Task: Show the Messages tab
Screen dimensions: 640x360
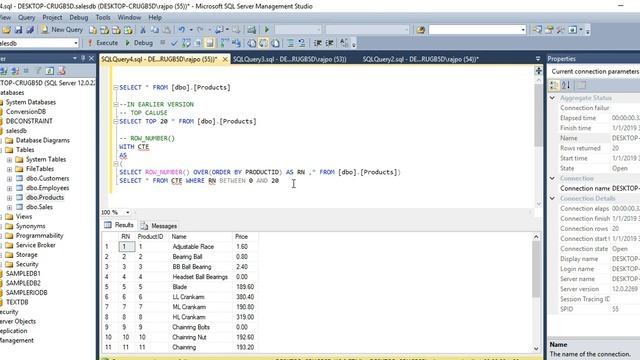Action: pos(159,226)
